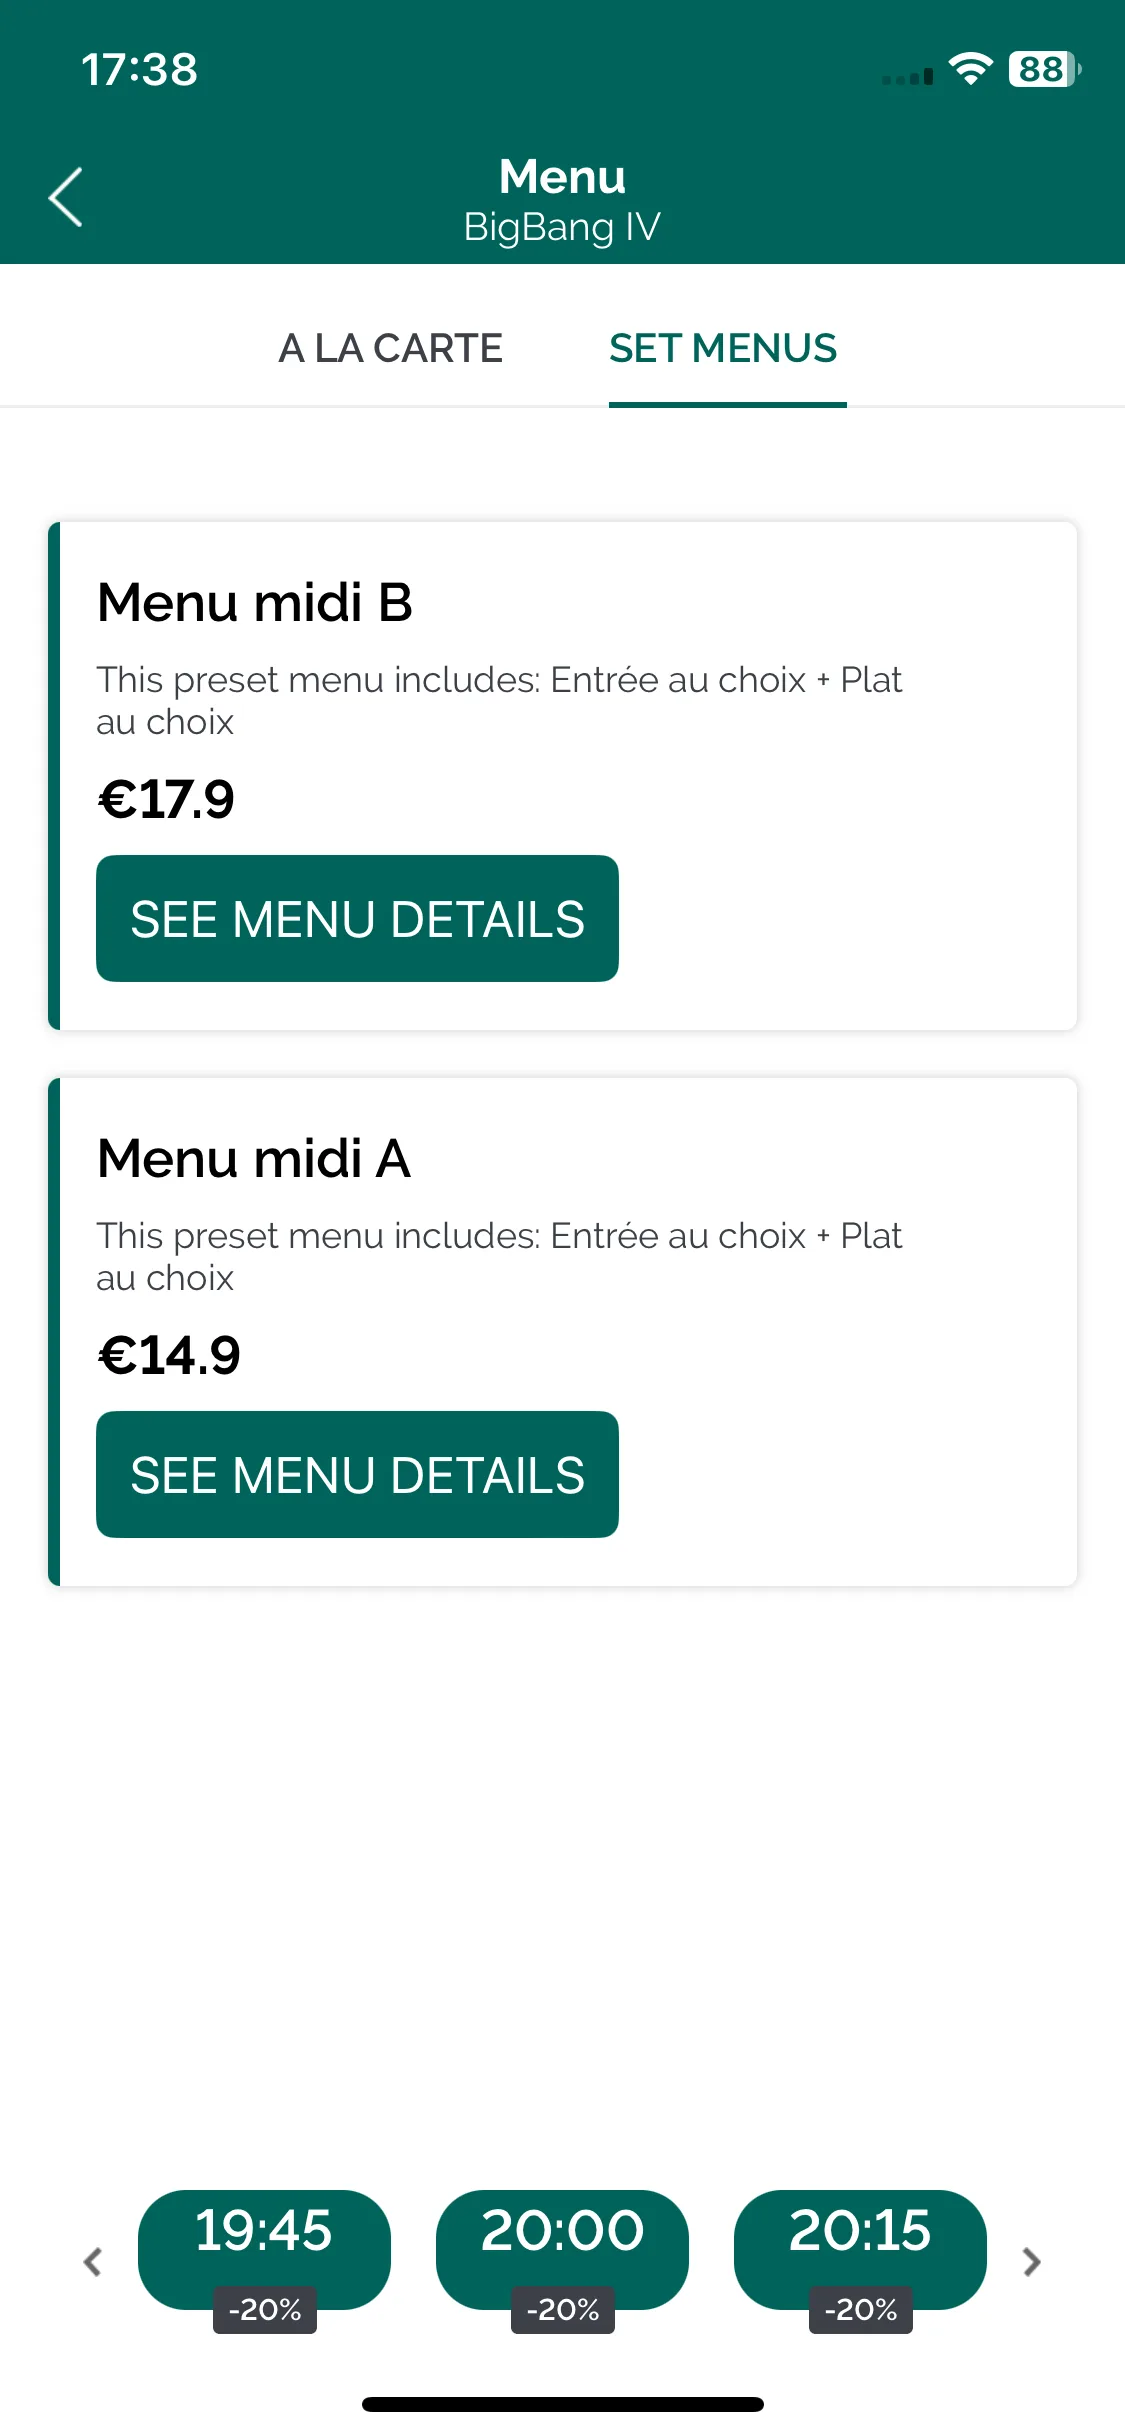This screenshot has width=1125, height=2436.
Task: Pick the 20:15 time slot
Action: [860, 2248]
